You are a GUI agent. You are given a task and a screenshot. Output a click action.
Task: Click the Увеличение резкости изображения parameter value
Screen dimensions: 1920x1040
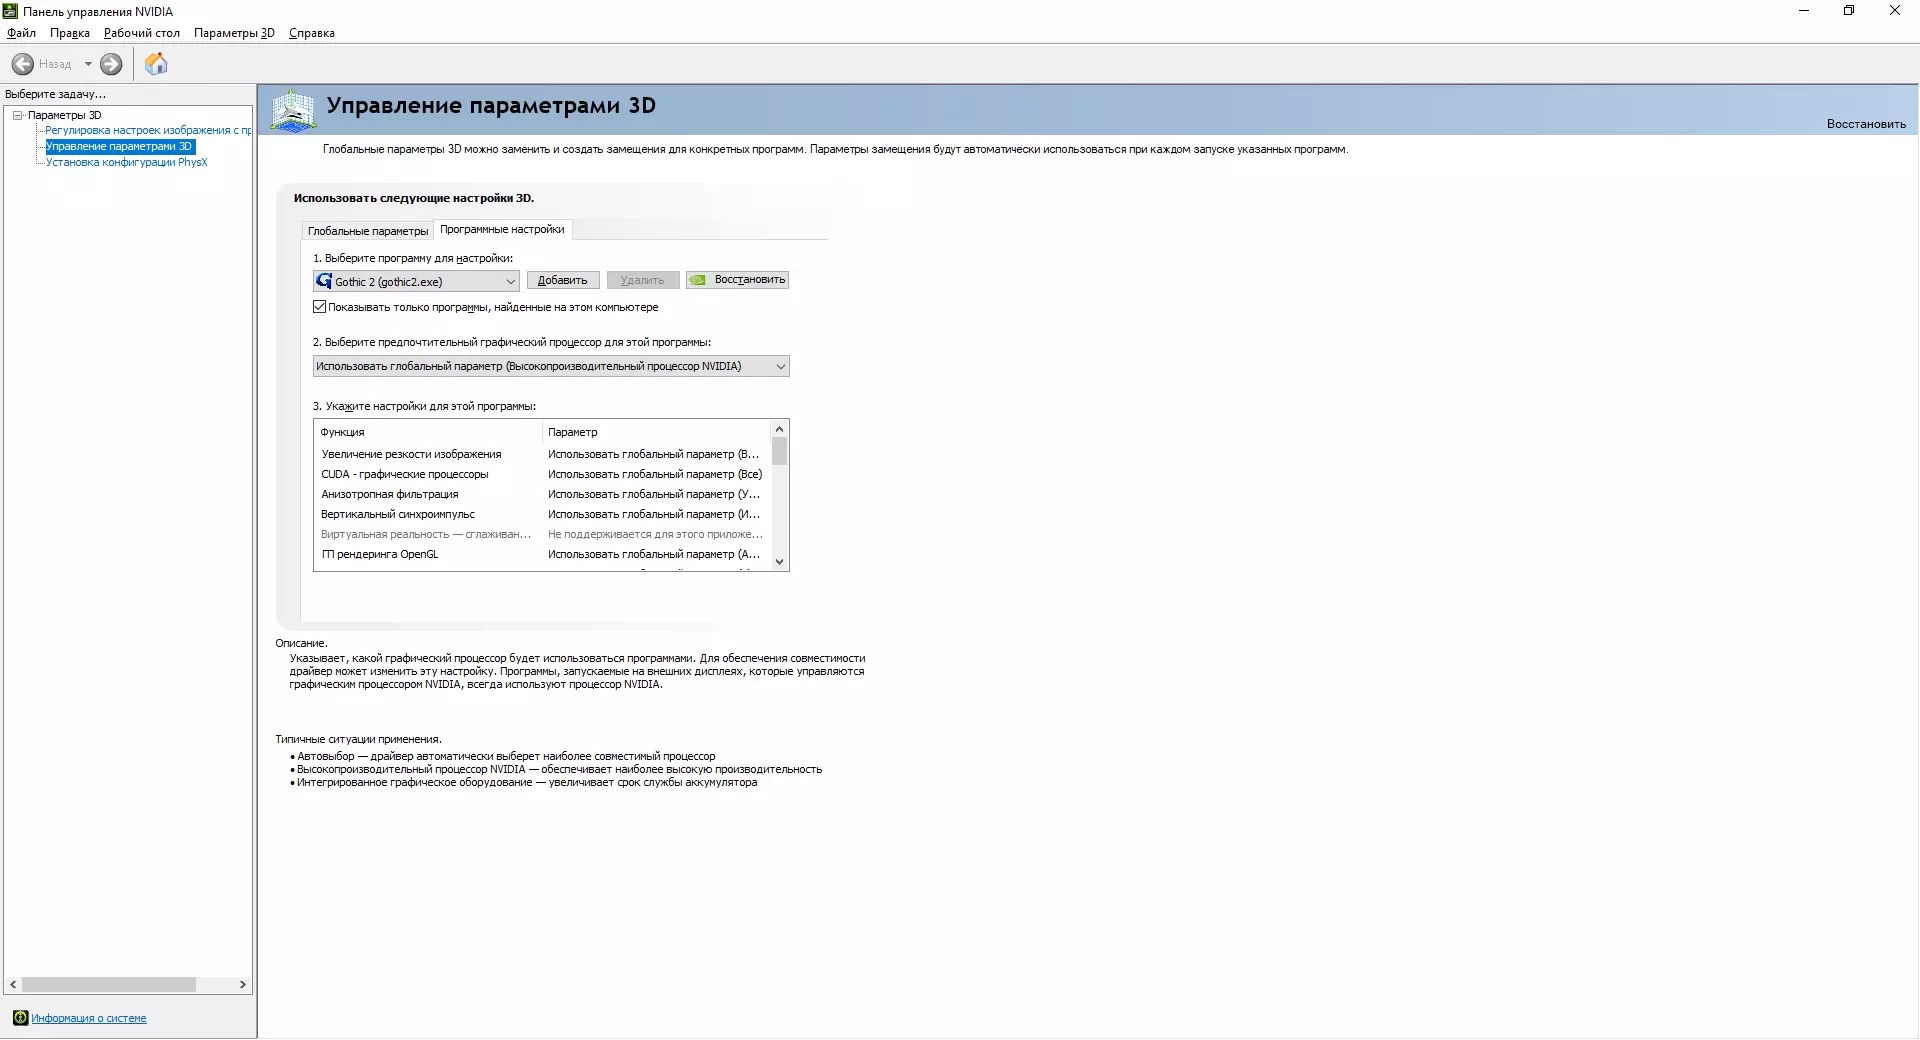[x=654, y=454]
